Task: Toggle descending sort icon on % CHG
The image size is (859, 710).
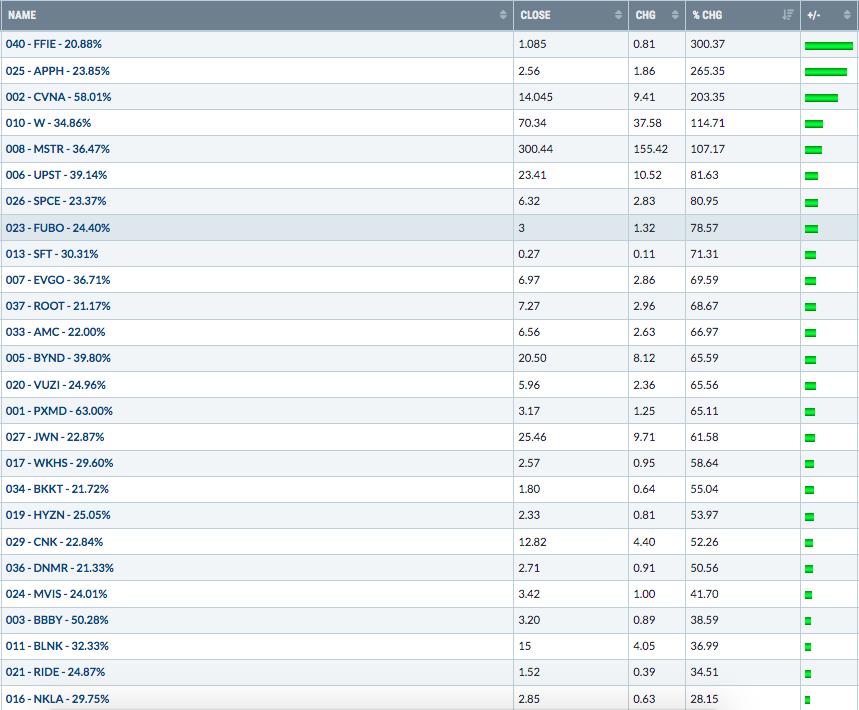Action: [788, 15]
